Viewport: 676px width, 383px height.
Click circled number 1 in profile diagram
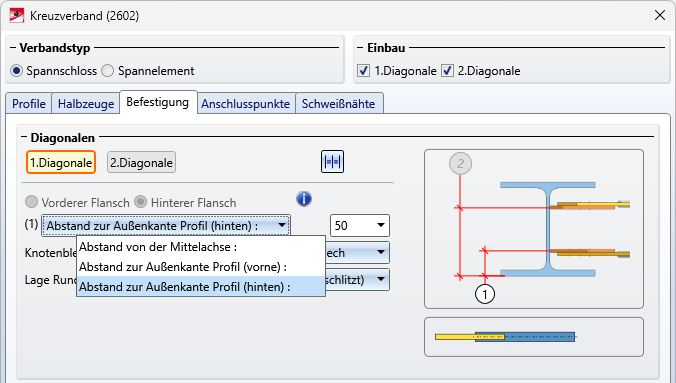click(x=485, y=294)
